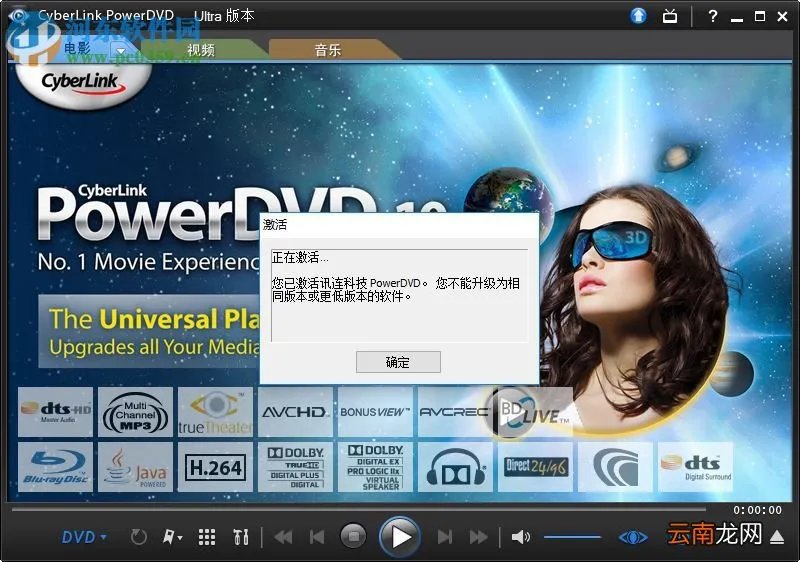Open the settings tools icon
800x562 pixels.
point(241,537)
